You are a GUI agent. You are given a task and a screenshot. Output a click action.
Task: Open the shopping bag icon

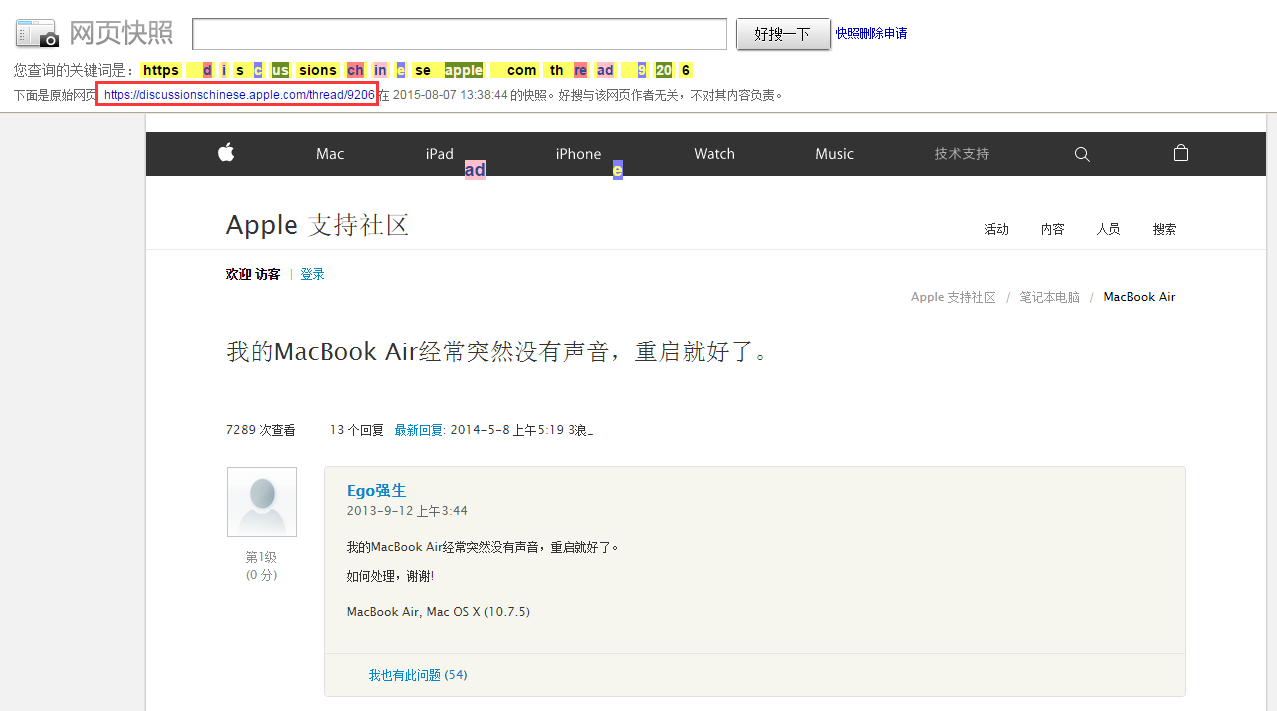[1181, 153]
